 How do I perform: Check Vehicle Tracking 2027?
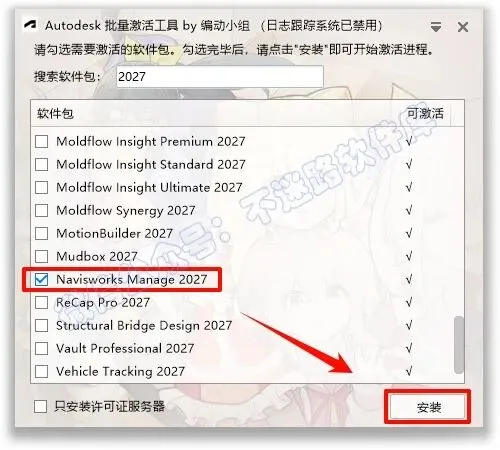click(x=41, y=371)
